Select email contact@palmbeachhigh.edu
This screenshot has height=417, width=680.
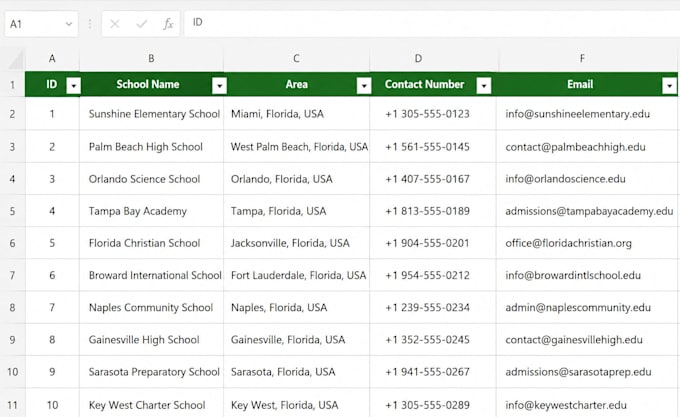pyautogui.click(x=575, y=147)
